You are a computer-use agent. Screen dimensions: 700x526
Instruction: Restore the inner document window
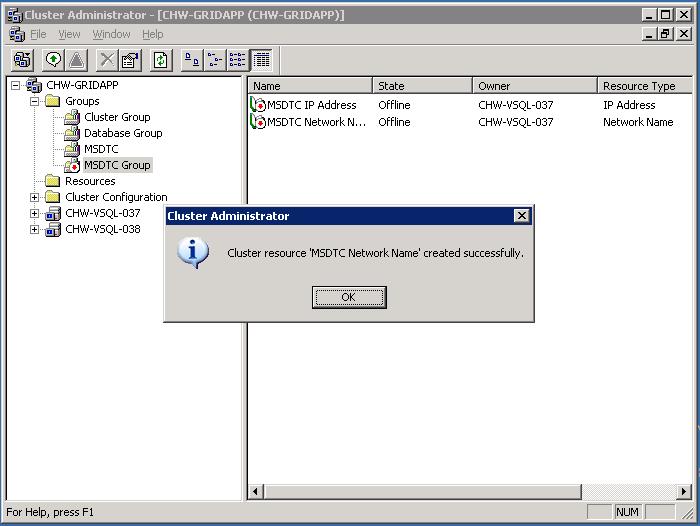click(x=666, y=34)
